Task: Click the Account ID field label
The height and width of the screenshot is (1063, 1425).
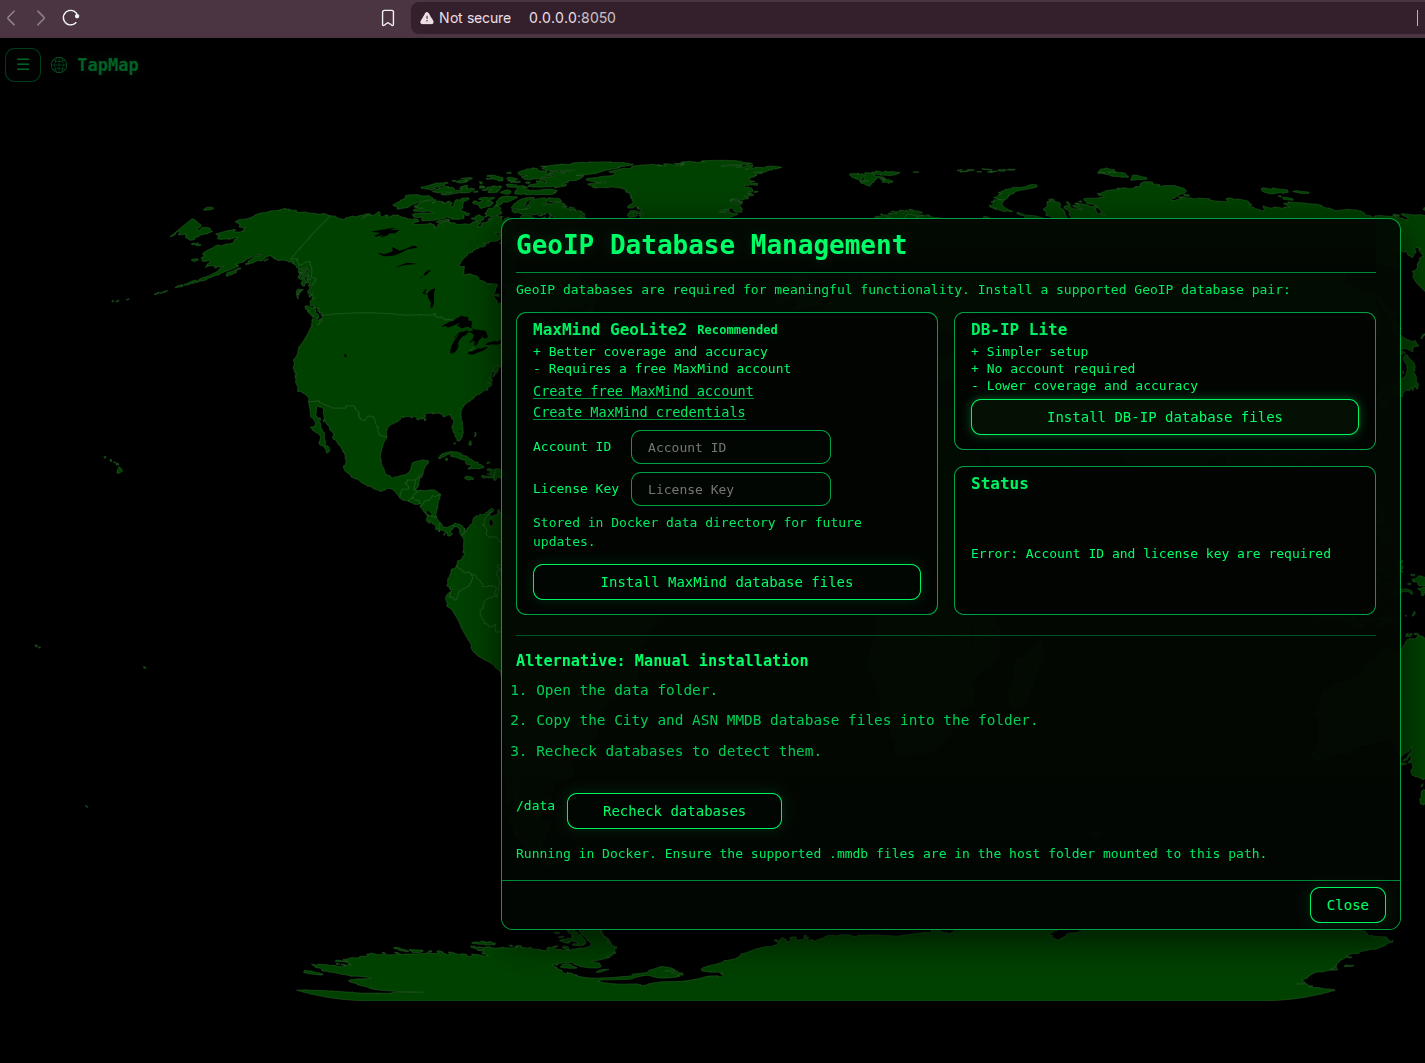Action: [x=572, y=447]
